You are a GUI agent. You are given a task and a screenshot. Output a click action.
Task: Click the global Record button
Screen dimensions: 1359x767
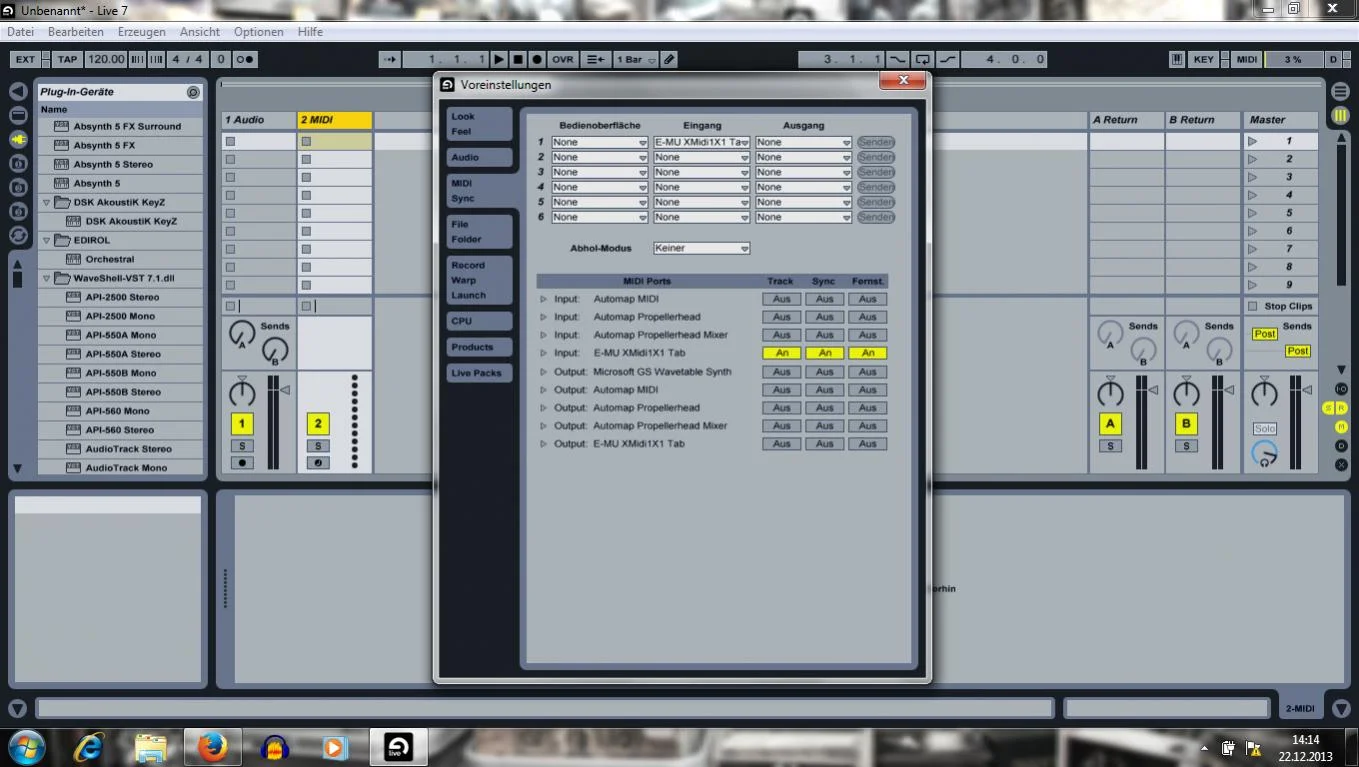click(537, 59)
